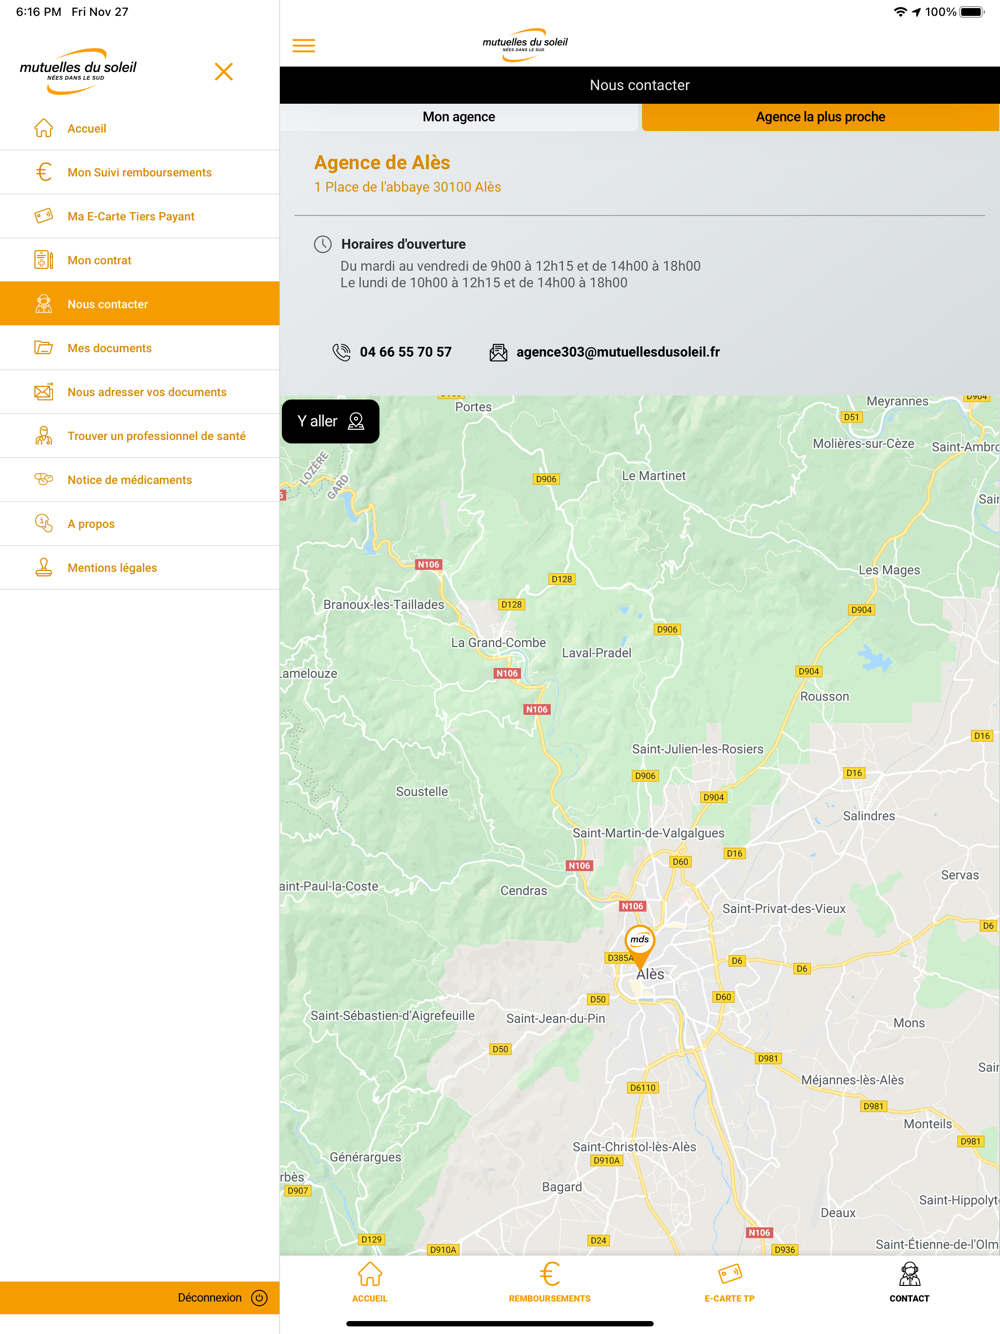Open the Accueil tab in the bottom bar
1000x1334 pixels.
coord(370,1282)
